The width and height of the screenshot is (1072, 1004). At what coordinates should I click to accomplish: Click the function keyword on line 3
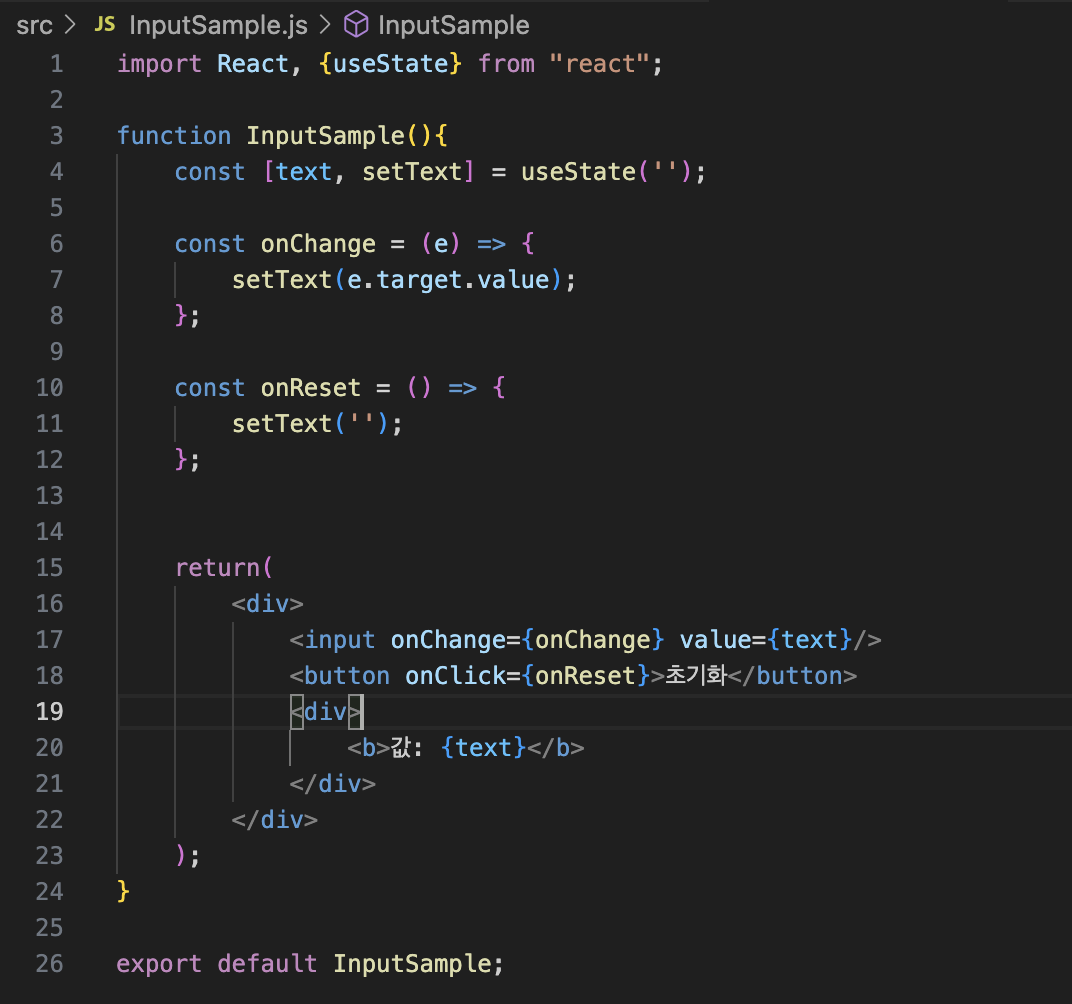tap(174, 135)
